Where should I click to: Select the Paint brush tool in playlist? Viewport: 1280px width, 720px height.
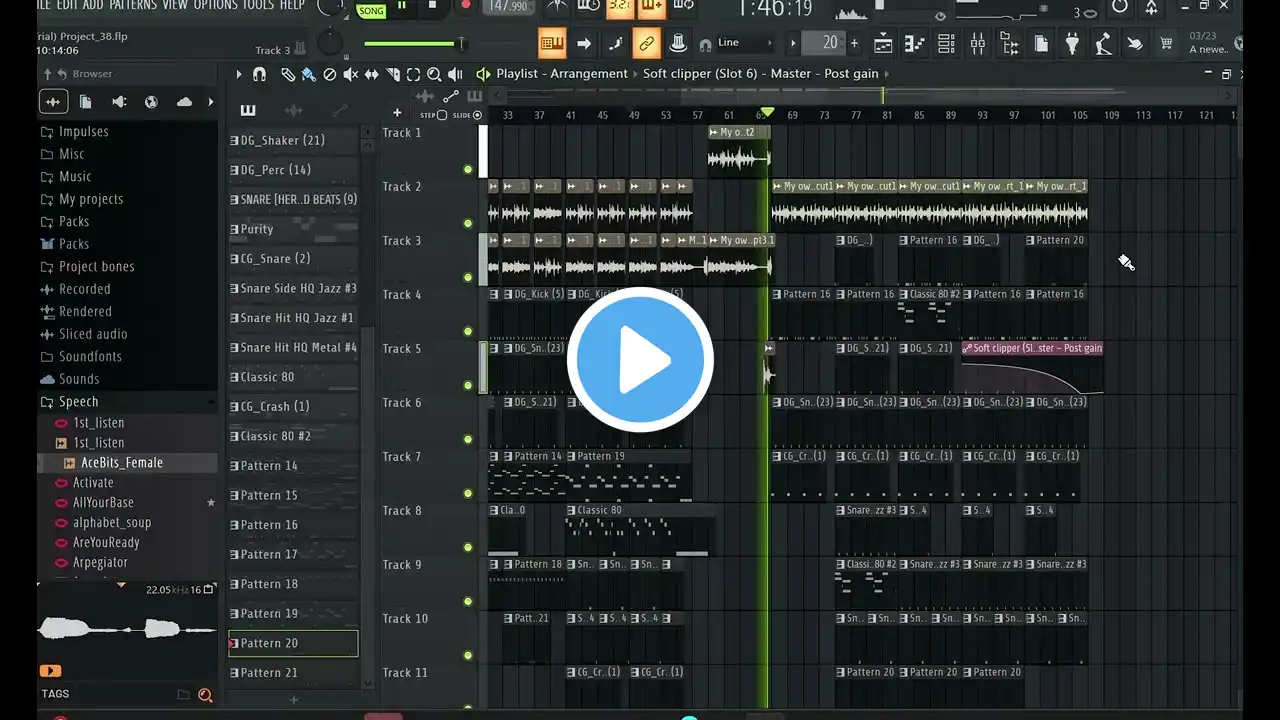(308, 74)
